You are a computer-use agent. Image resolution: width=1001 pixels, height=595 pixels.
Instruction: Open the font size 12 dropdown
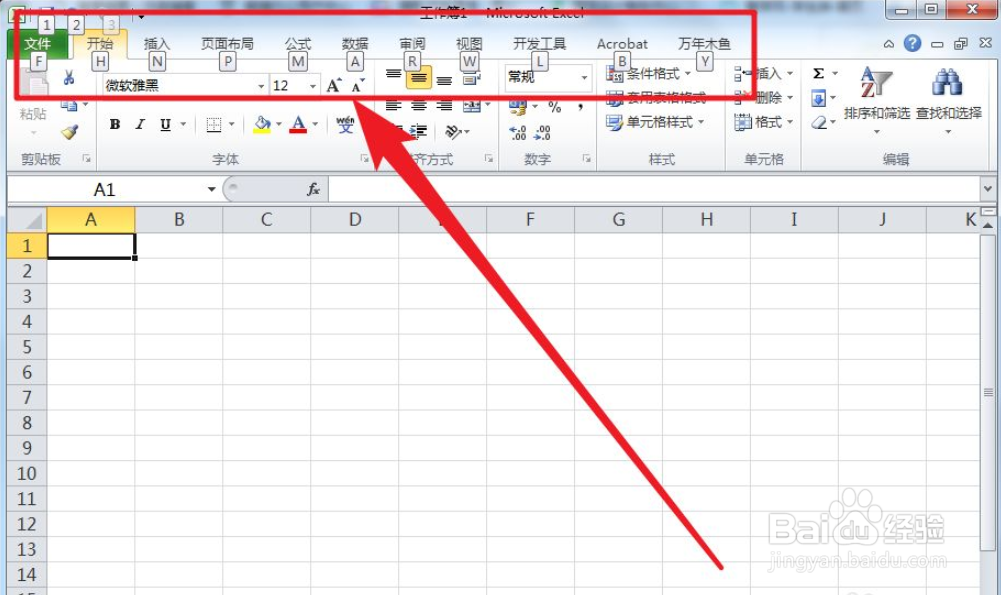coord(313,86)
